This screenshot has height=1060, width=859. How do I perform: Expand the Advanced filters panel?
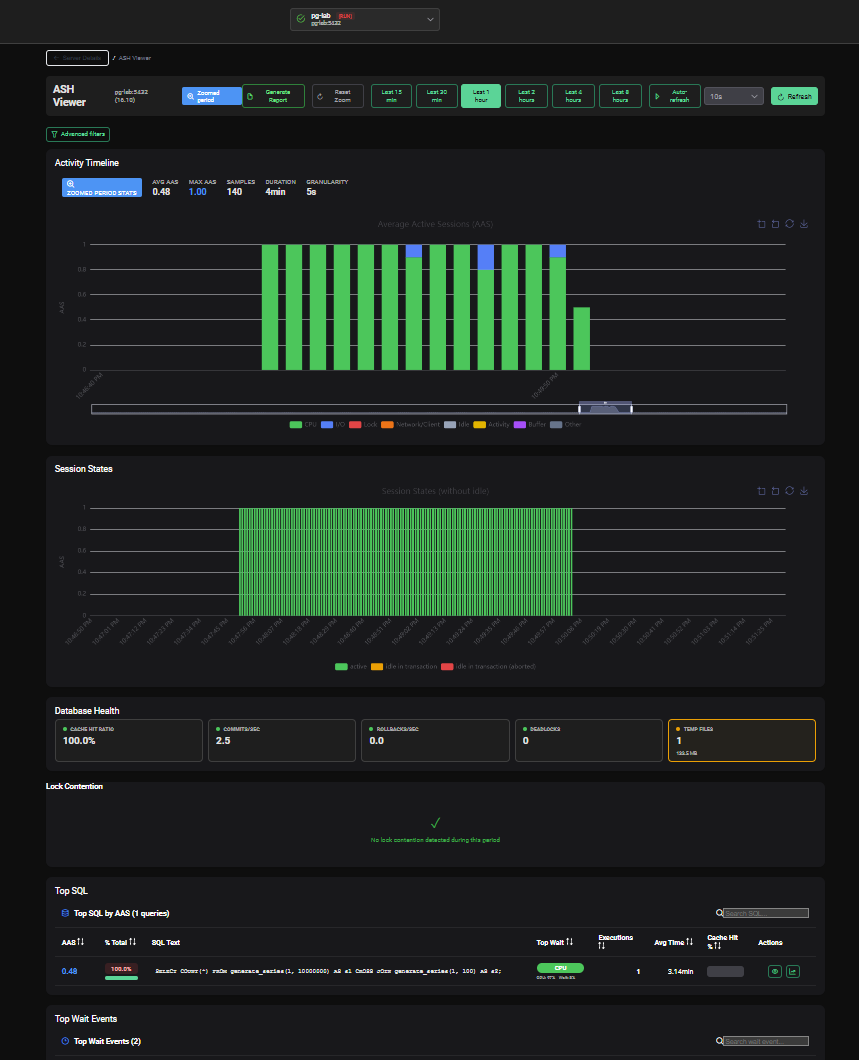(78, 134)
